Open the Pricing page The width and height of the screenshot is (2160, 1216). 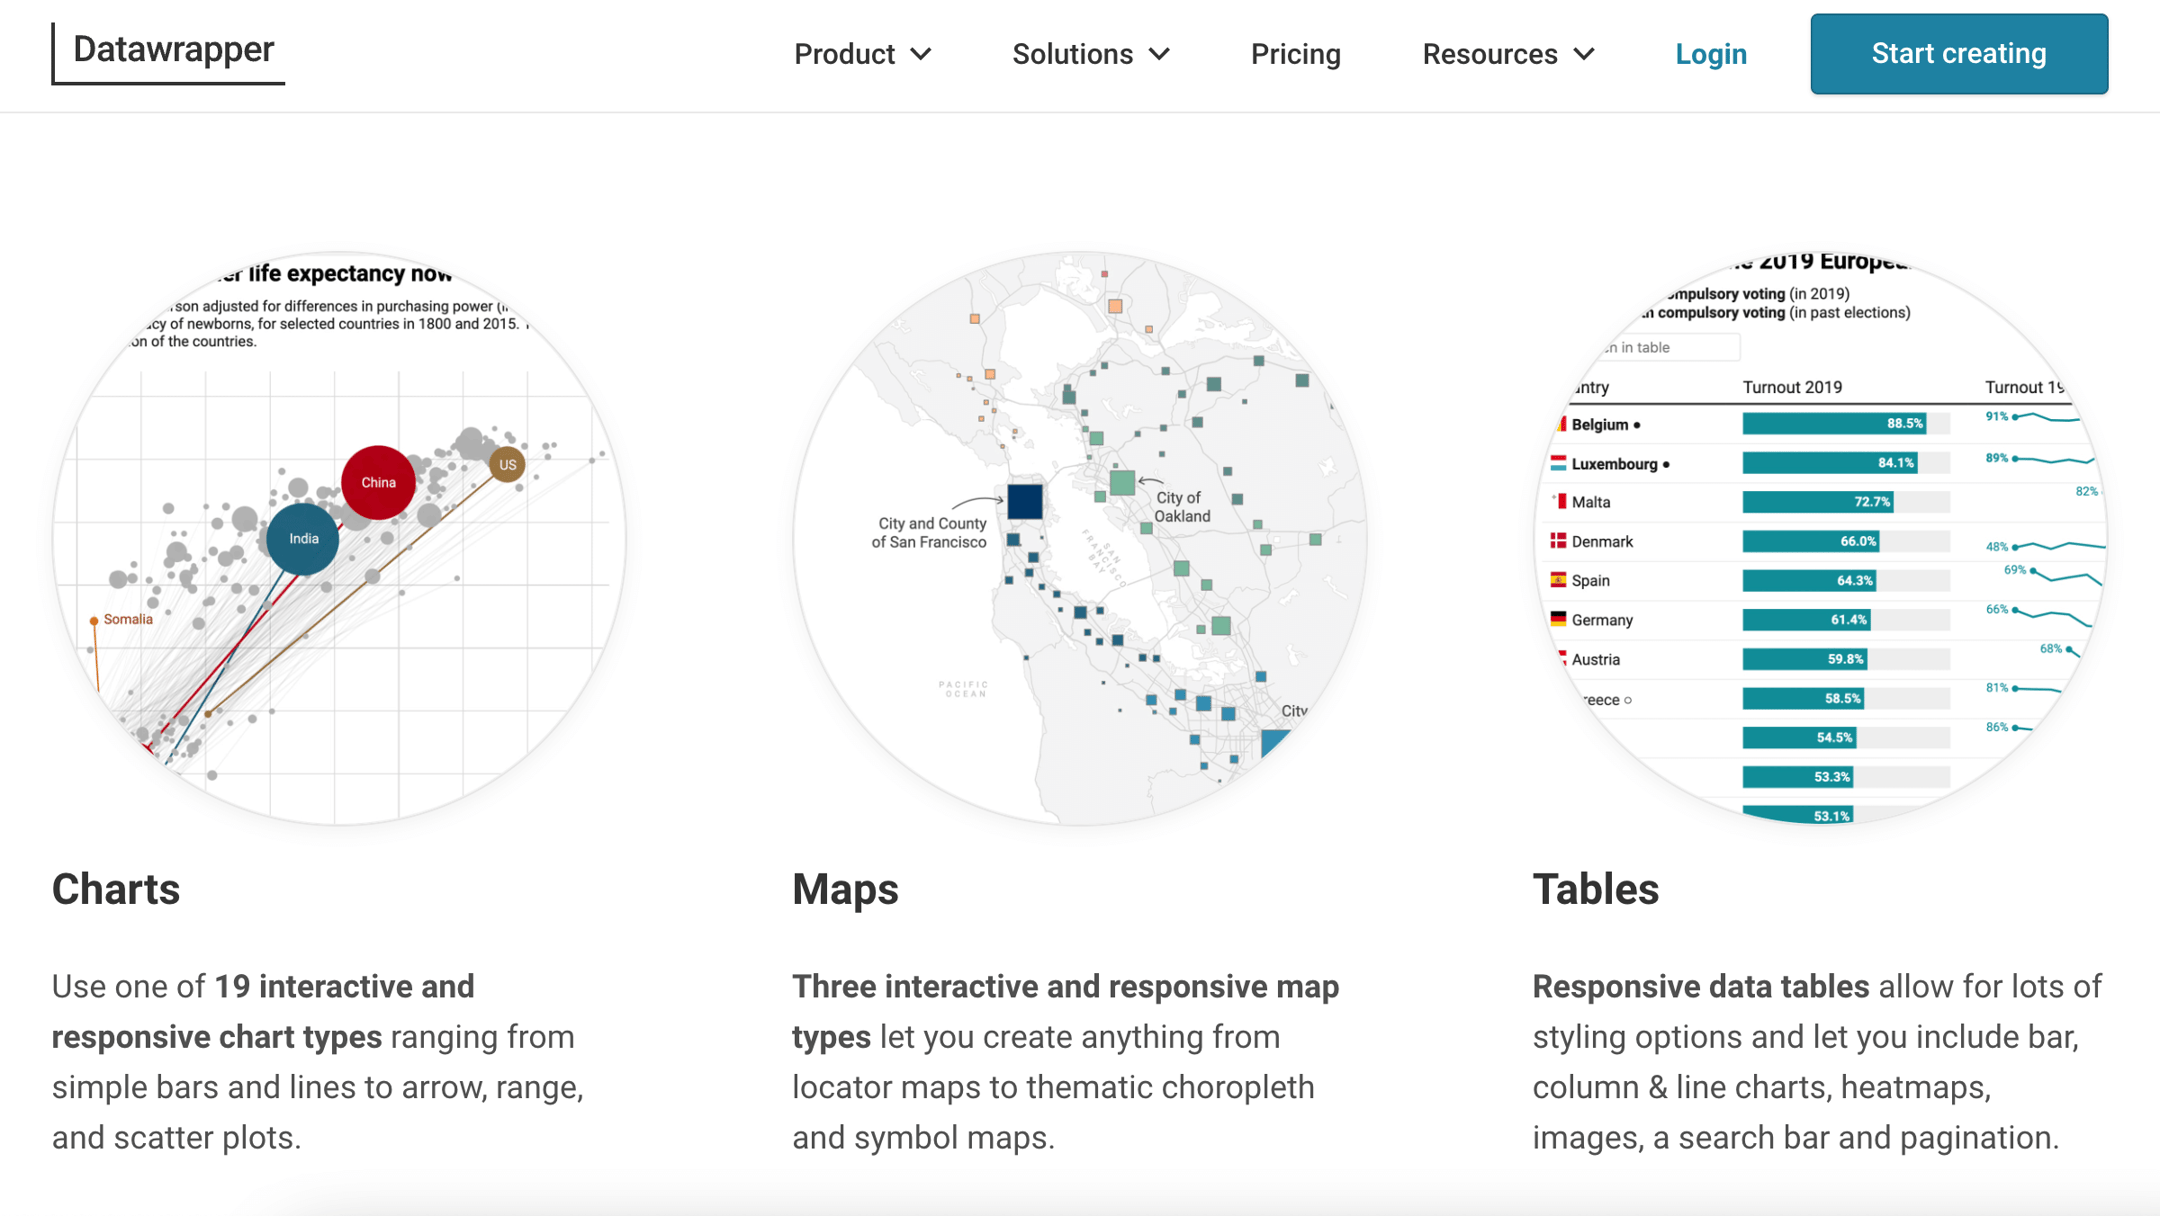click(1295, 54)
